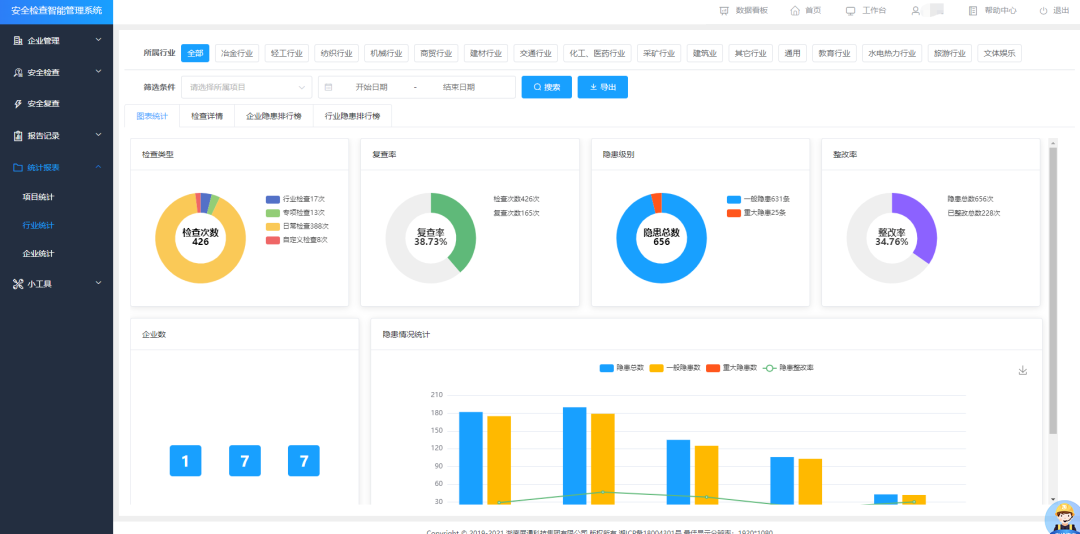The height and width of the screenshot is (534, 1080).
Task: Open the worker mascot assistant icon
Action: click(1061, 517)
